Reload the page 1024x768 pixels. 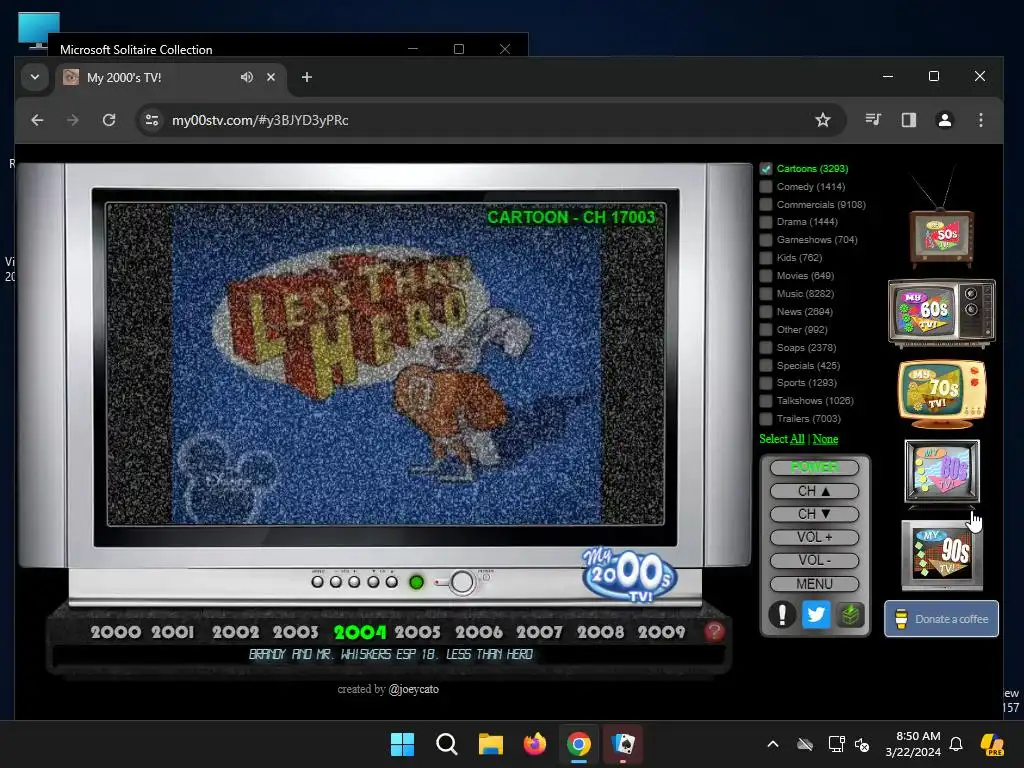pos(109,120)
